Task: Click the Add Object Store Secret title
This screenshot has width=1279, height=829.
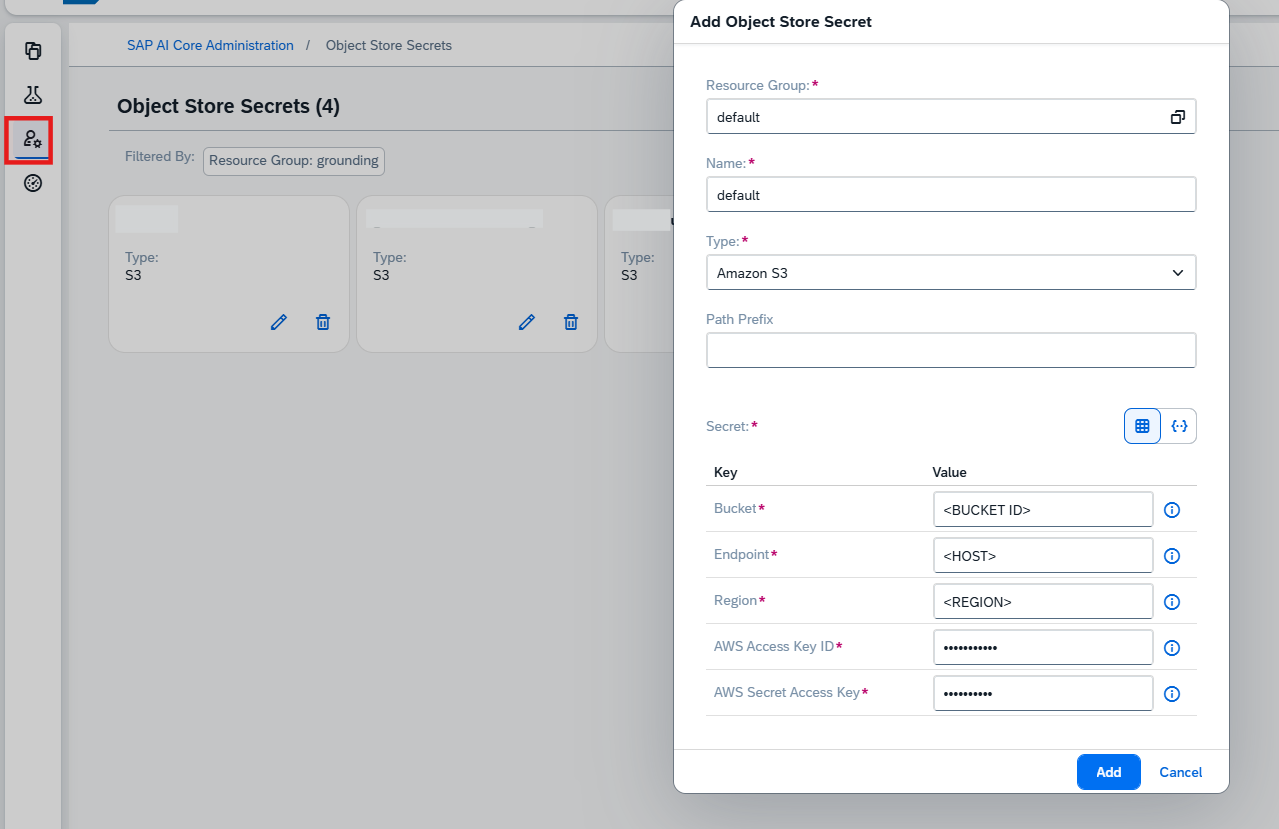Action: click(781, 21)
